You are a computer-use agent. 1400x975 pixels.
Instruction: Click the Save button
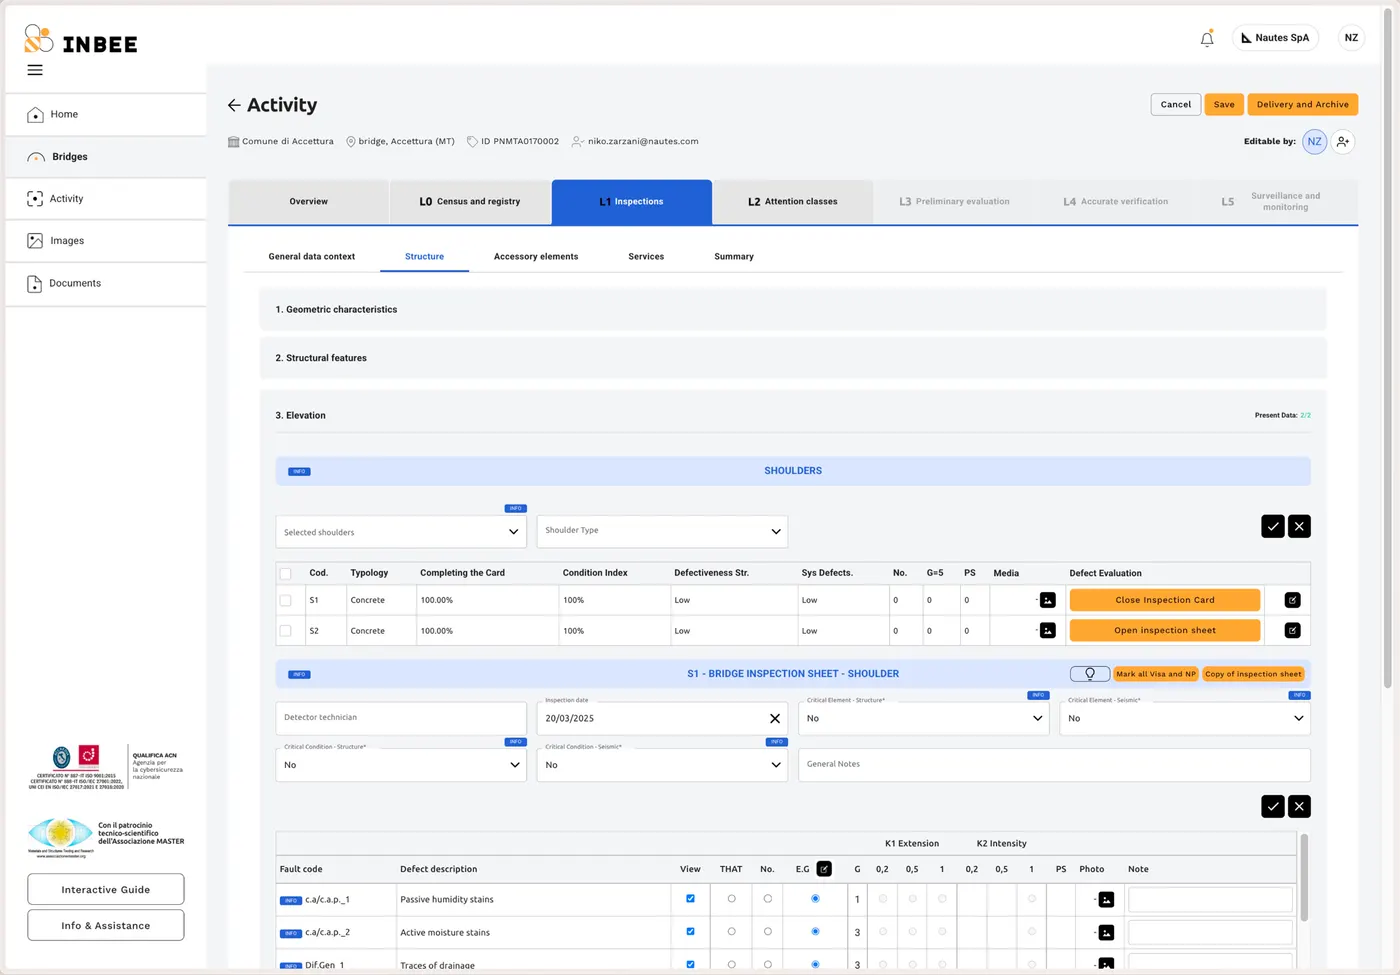1224,104
